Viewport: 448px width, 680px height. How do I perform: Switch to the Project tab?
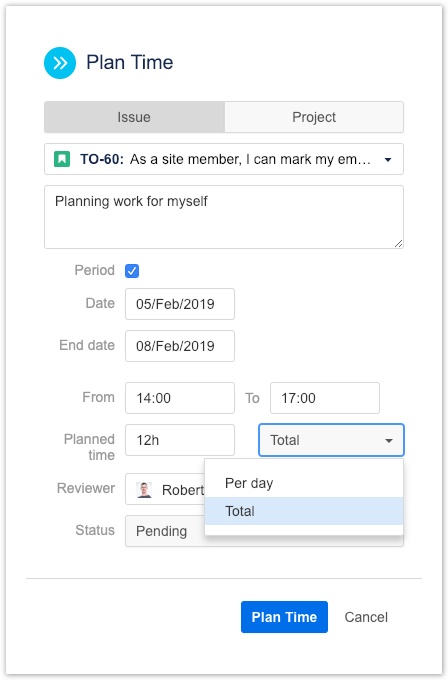coord(314,117)
